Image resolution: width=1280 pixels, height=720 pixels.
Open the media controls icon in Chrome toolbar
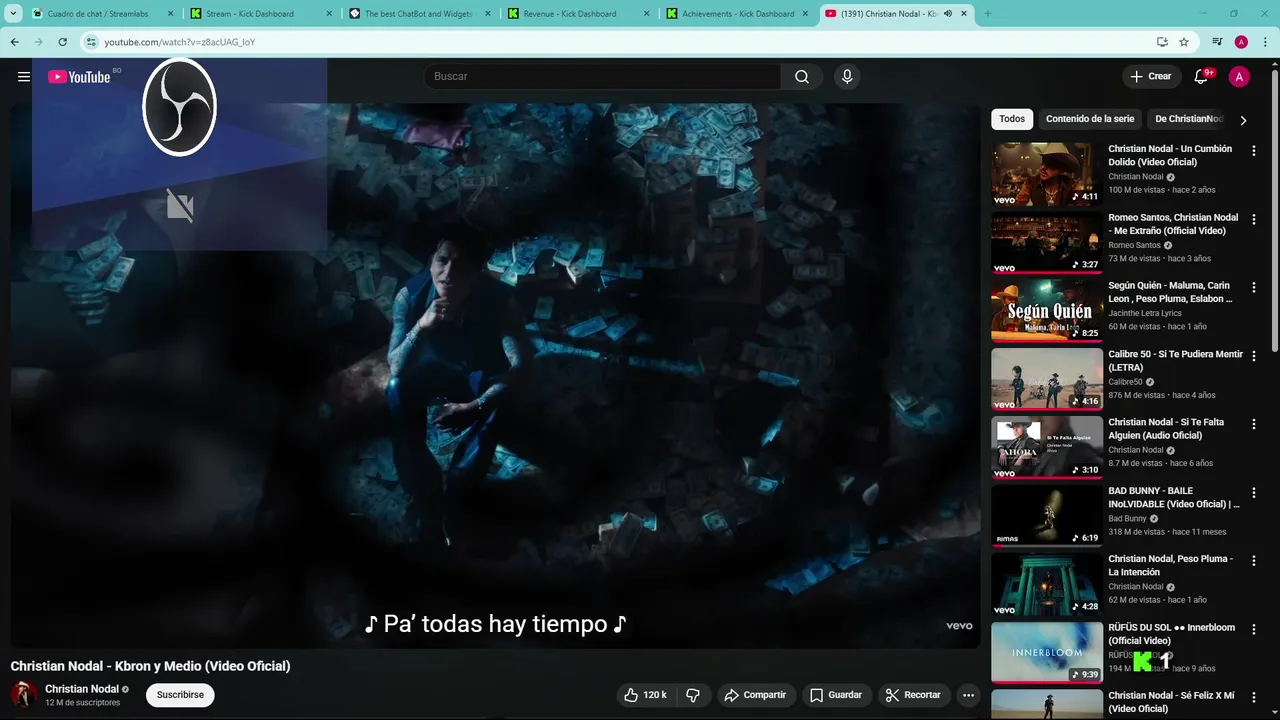pos(1217,42)
